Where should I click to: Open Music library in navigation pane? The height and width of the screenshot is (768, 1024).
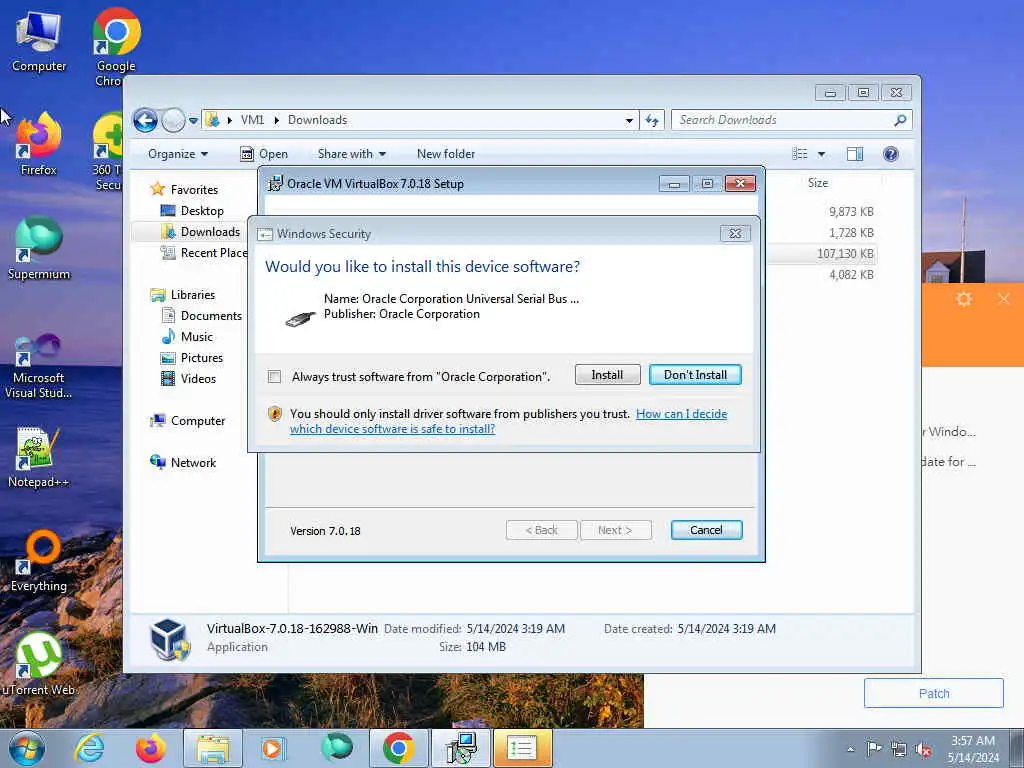[x=197, y=337]
